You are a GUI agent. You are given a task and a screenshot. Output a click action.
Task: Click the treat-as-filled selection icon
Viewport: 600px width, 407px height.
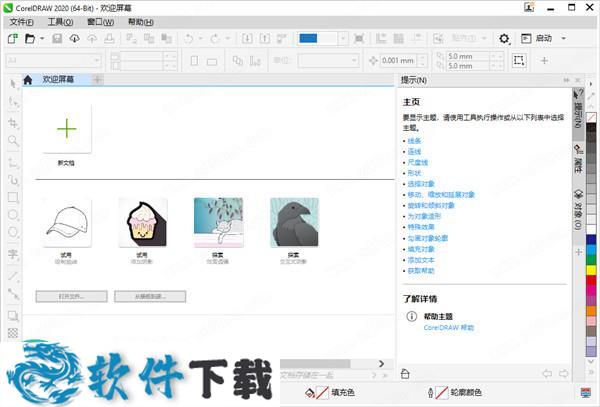(x=519, y=60)
